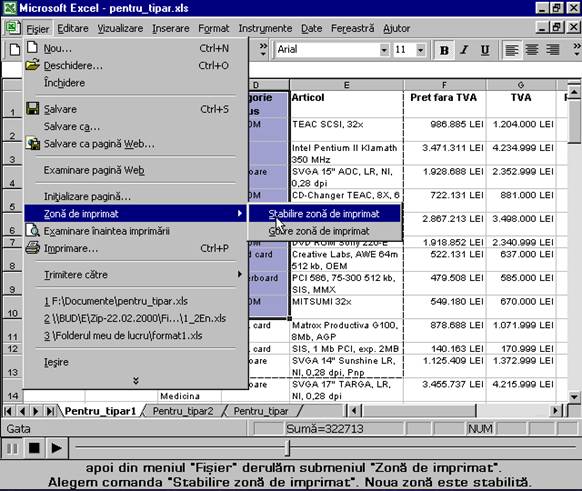Select Deschidere... menu item
This screenshot has width=582, height=491.
(135, 65)
